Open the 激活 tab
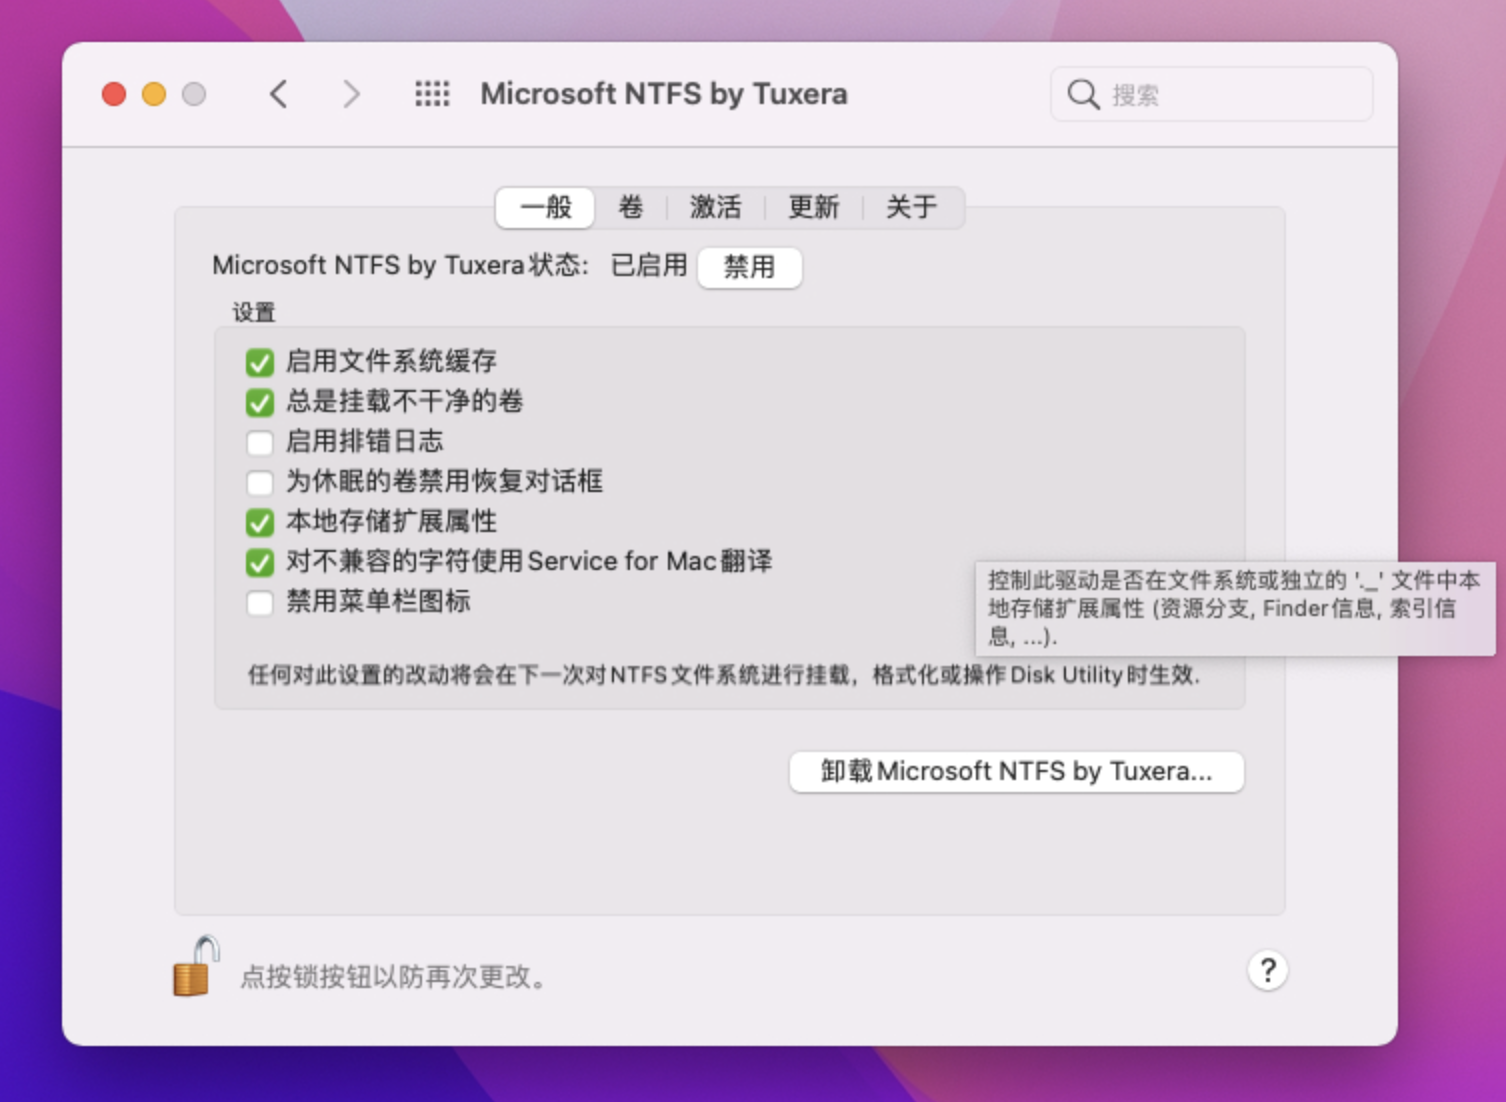This screenshot has height=1102, width=1506. point(715,207)
